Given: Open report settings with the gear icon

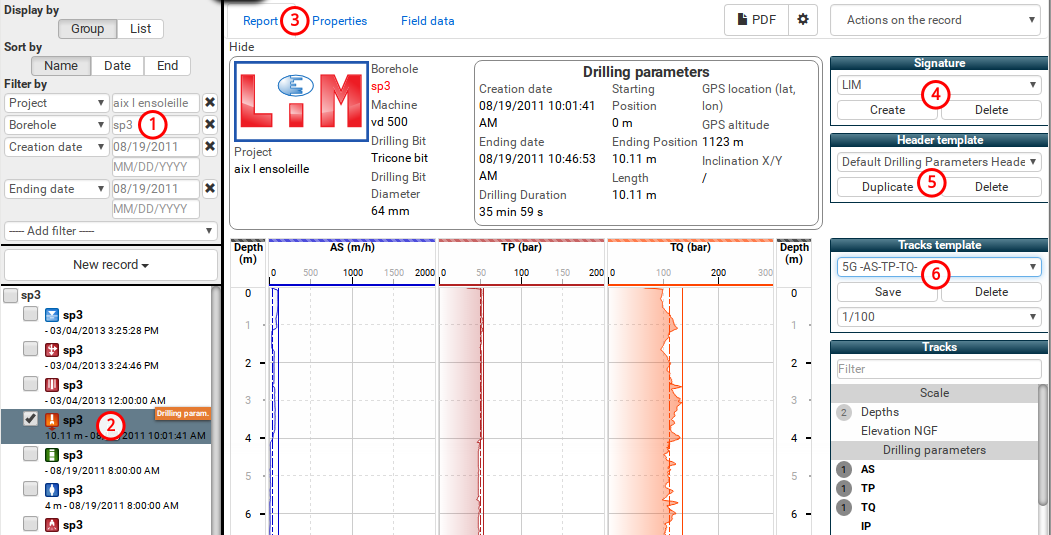Looking at the screenshot, I should (802, 20).
